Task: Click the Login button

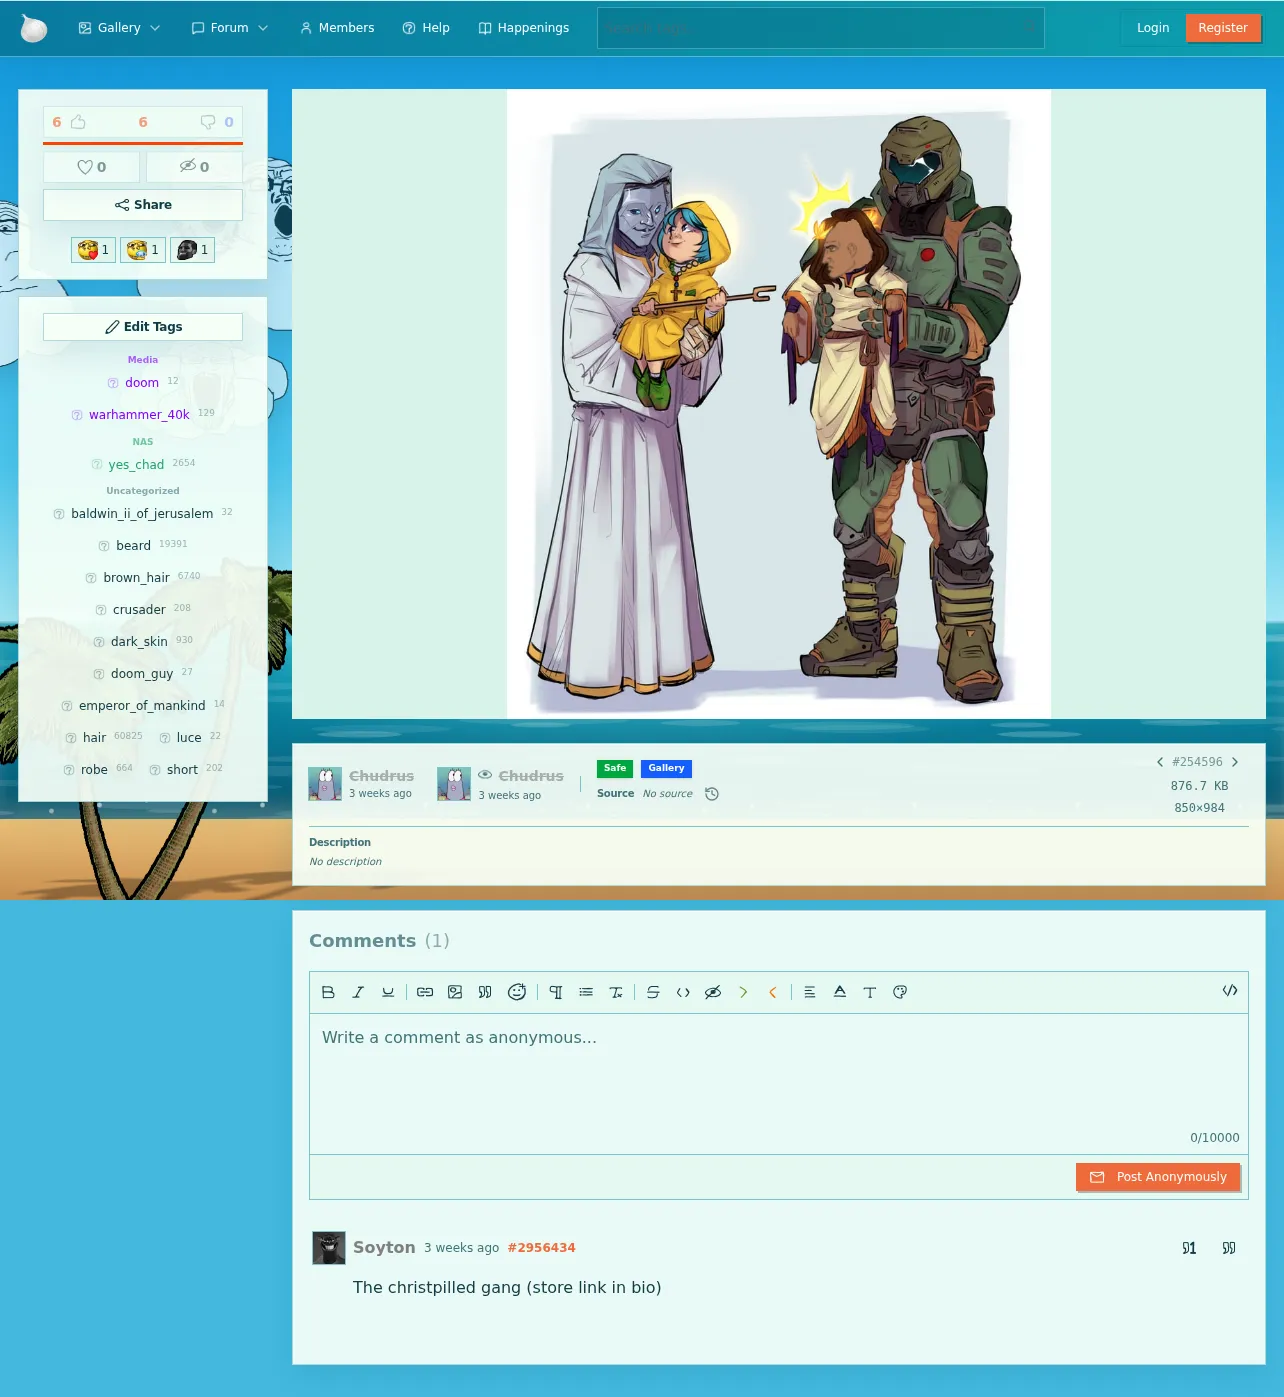Action: coord(1153,28)
